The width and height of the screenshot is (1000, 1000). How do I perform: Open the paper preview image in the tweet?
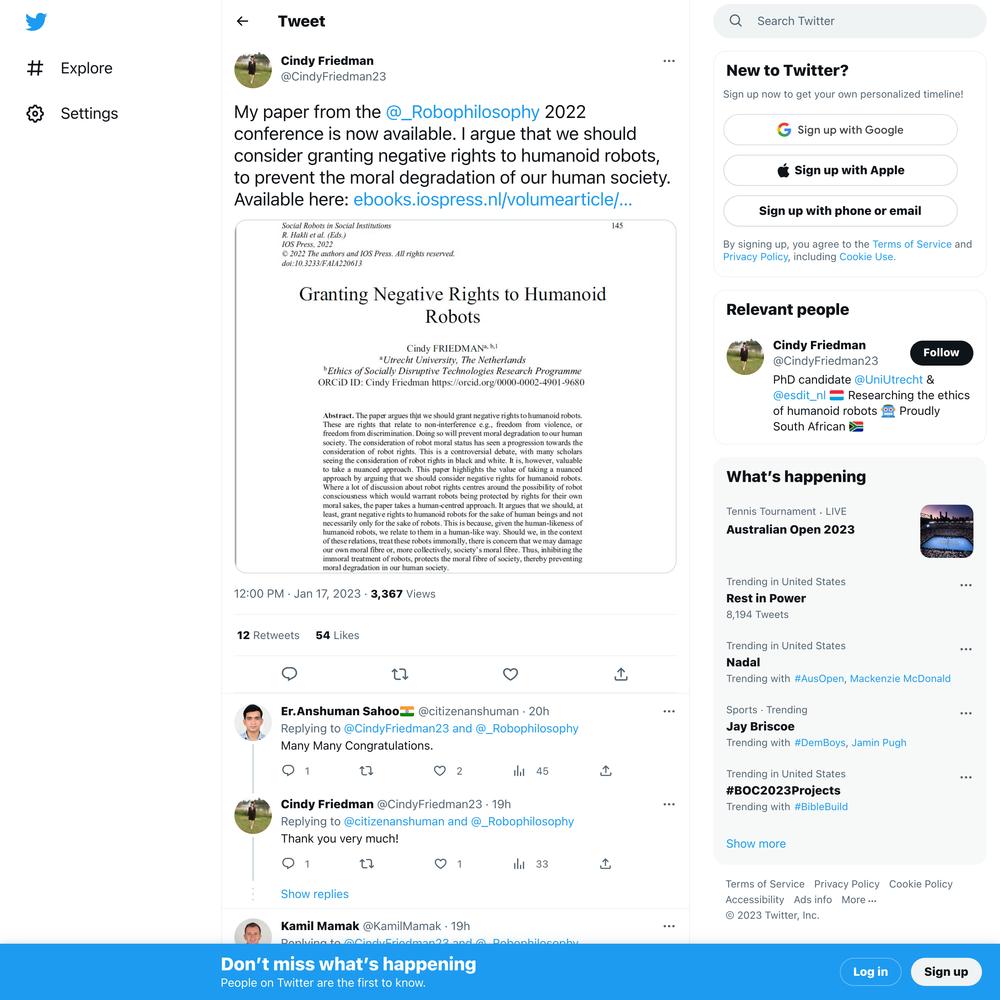[455, 396]
